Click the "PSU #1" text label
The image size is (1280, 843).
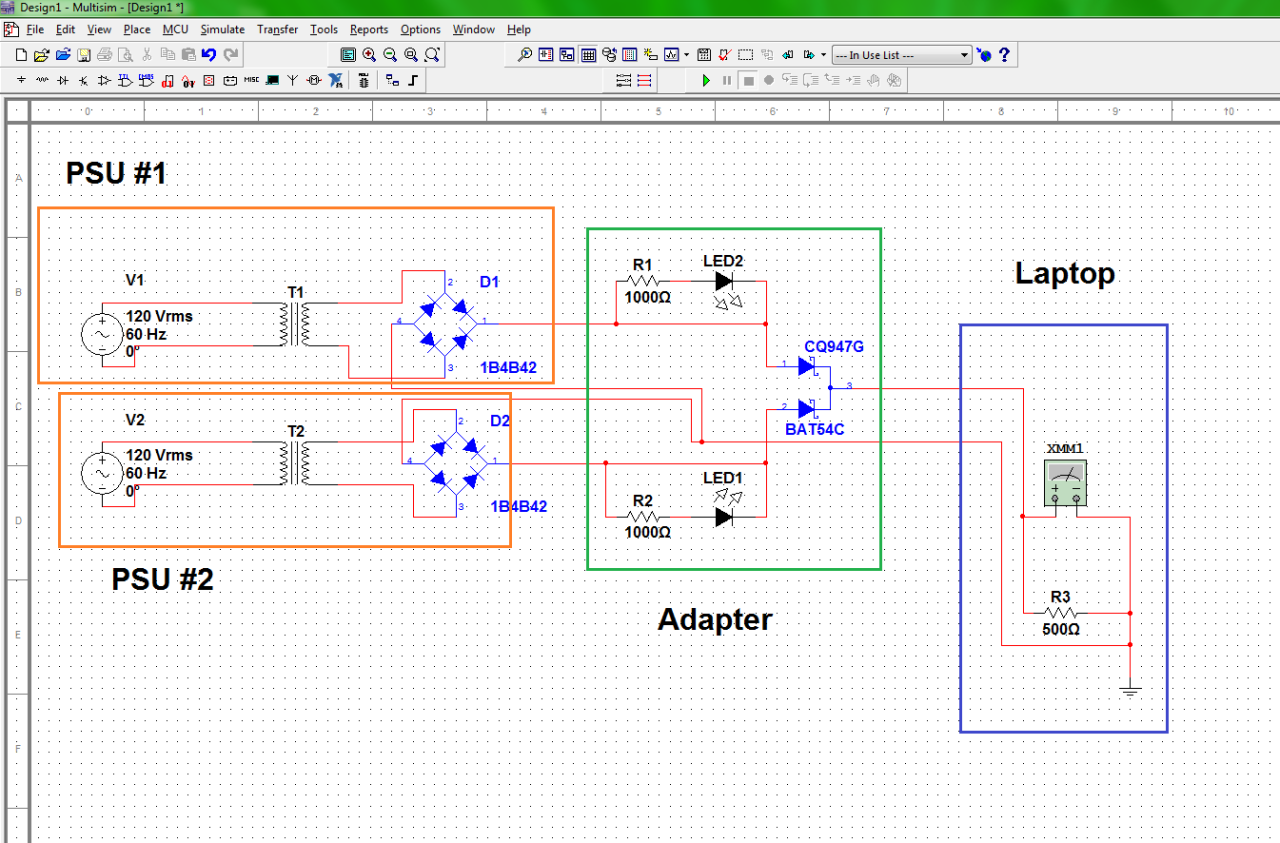click(x=116, y=174)
